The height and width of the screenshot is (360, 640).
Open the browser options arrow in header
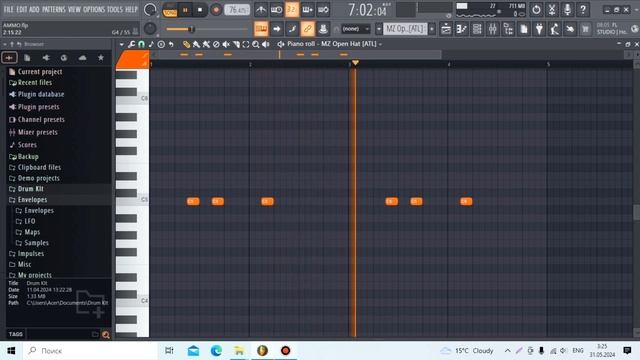(4, 44)
